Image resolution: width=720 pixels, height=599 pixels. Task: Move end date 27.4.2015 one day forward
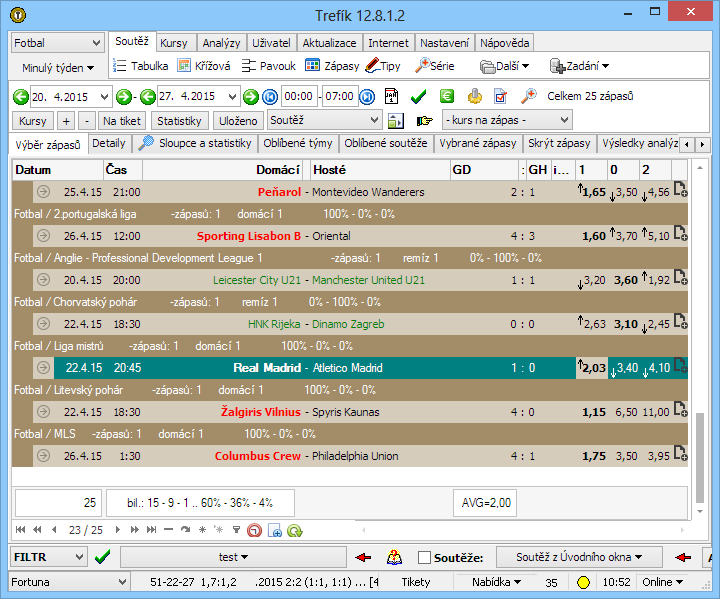point(251,97)
